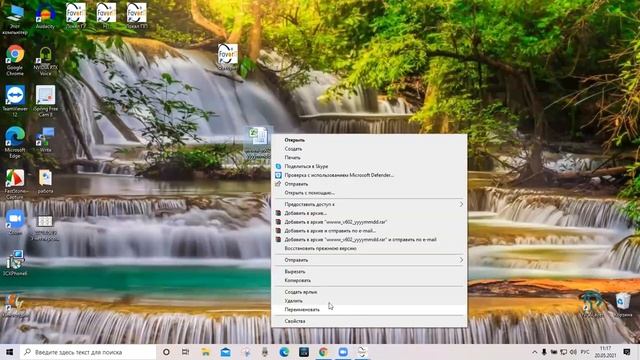Open the taskbar clock and date
The image size is (640, 360).
click(x=605, y=352)
